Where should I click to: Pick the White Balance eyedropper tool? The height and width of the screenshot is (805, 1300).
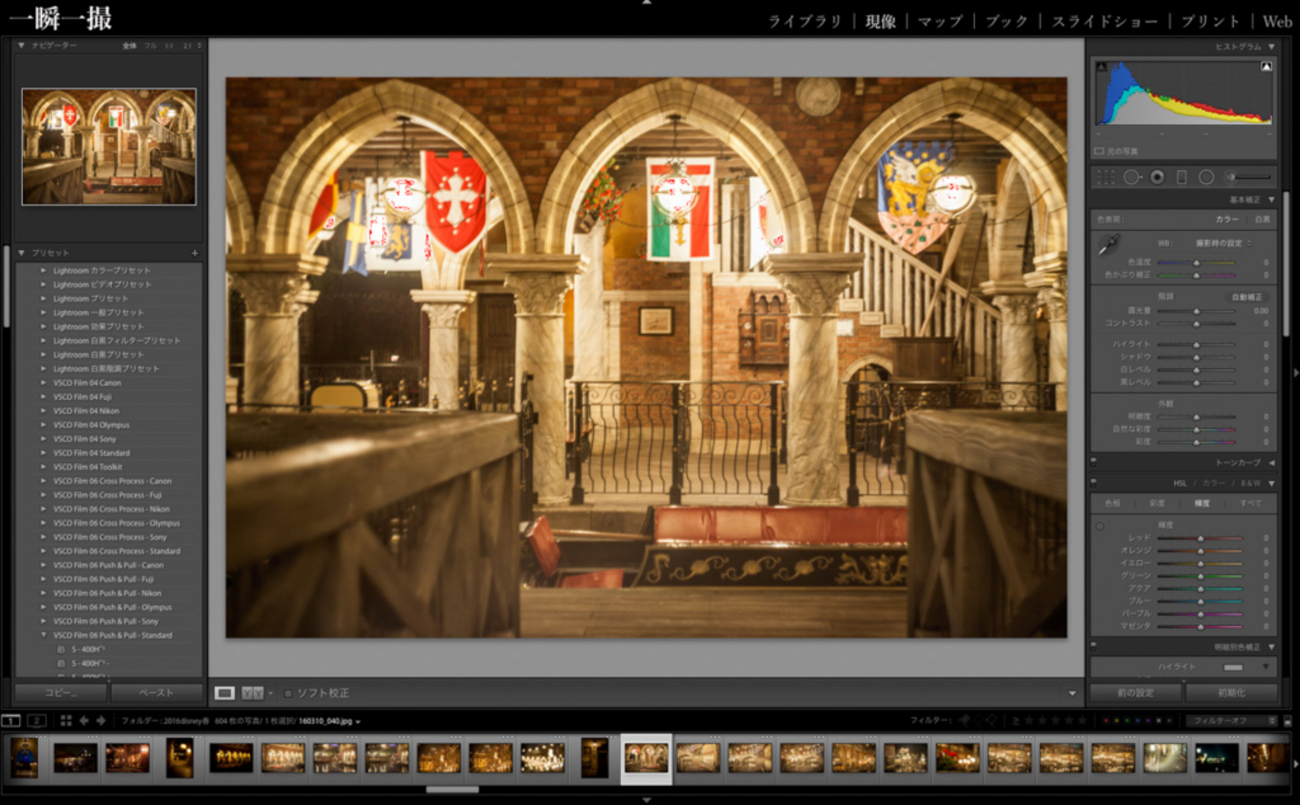[1109, 244]
